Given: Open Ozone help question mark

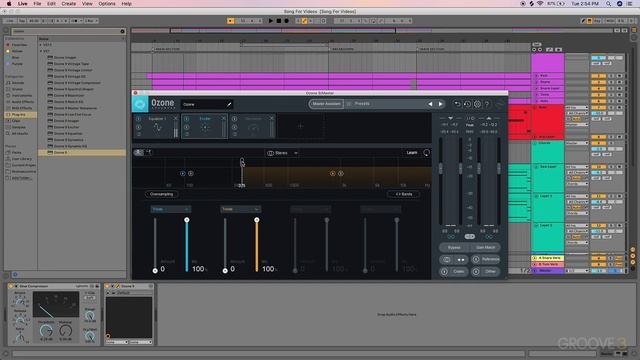Looking at the screenshot, I should pyautogui.click(x=487, y=104).
